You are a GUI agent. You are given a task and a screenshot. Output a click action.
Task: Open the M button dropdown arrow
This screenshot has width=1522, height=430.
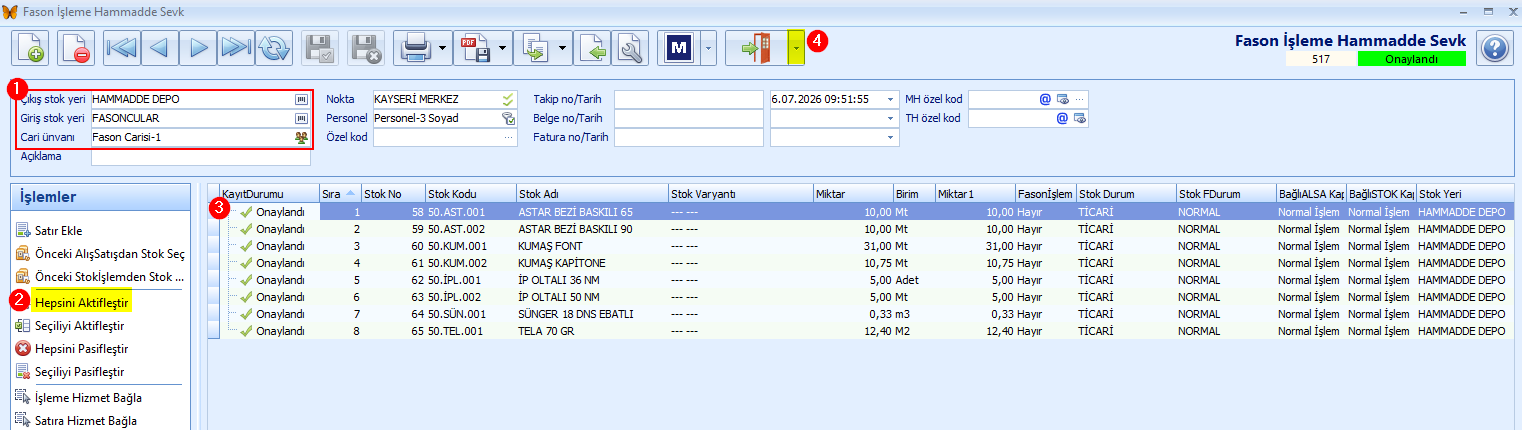click(x=709, y=47)
